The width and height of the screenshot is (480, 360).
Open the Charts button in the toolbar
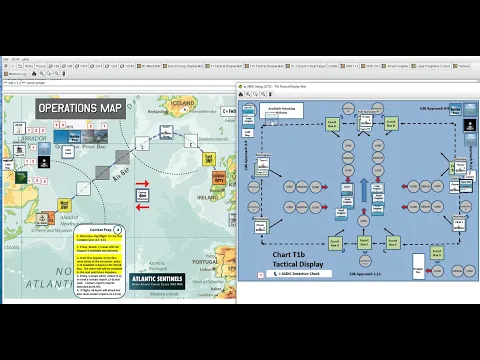333,66
